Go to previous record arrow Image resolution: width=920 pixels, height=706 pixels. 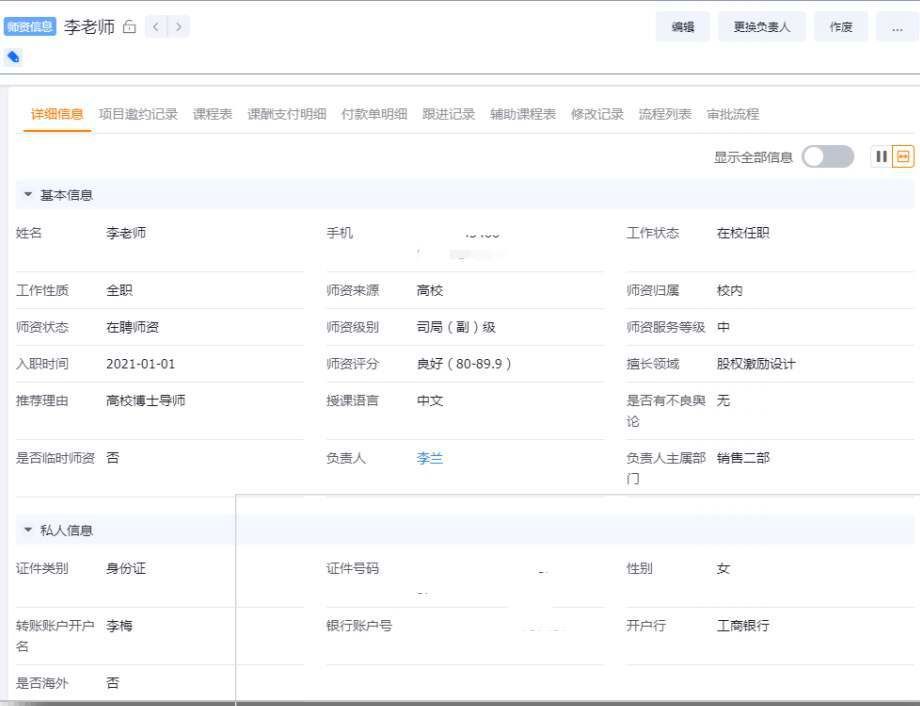click(155, 26)
